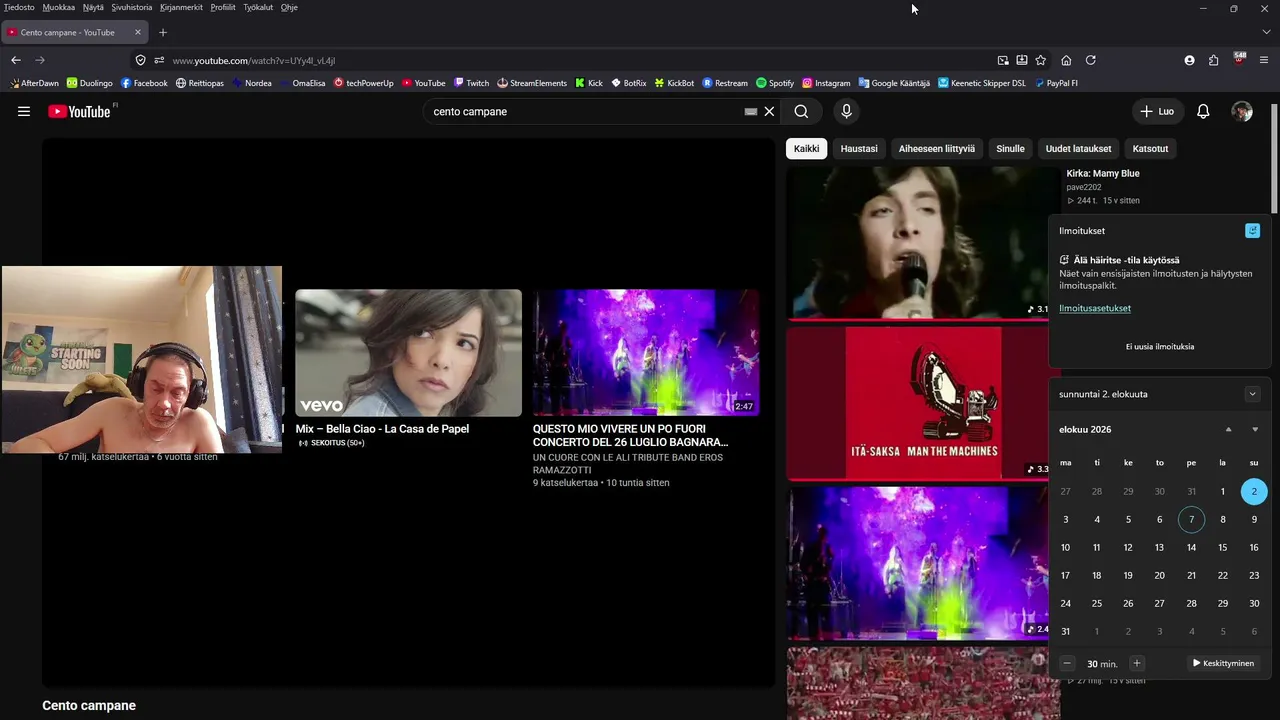Open the Facebook bookmark
1280x720 pixels.
click(144, 83)
